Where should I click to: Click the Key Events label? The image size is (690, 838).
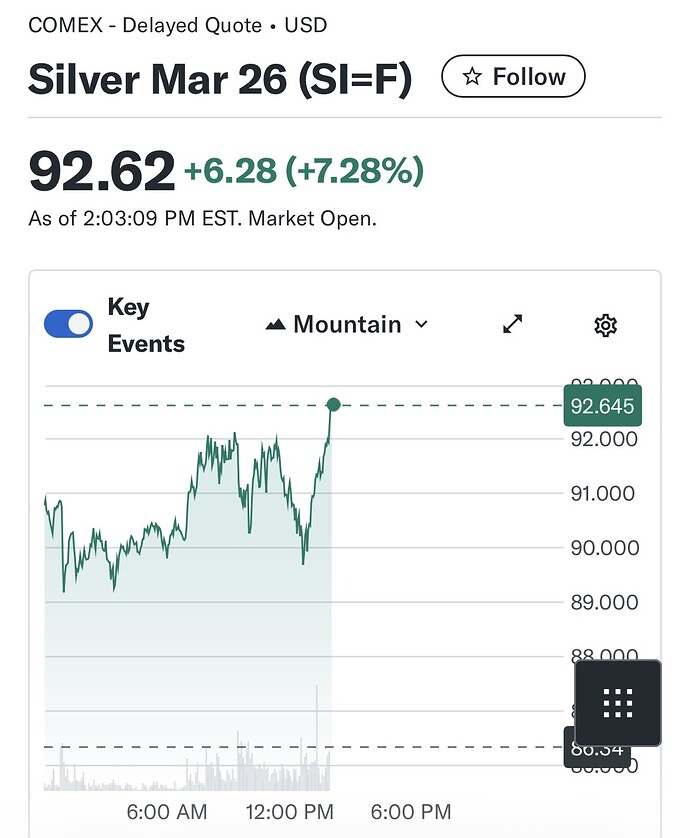tap(145, 325)
